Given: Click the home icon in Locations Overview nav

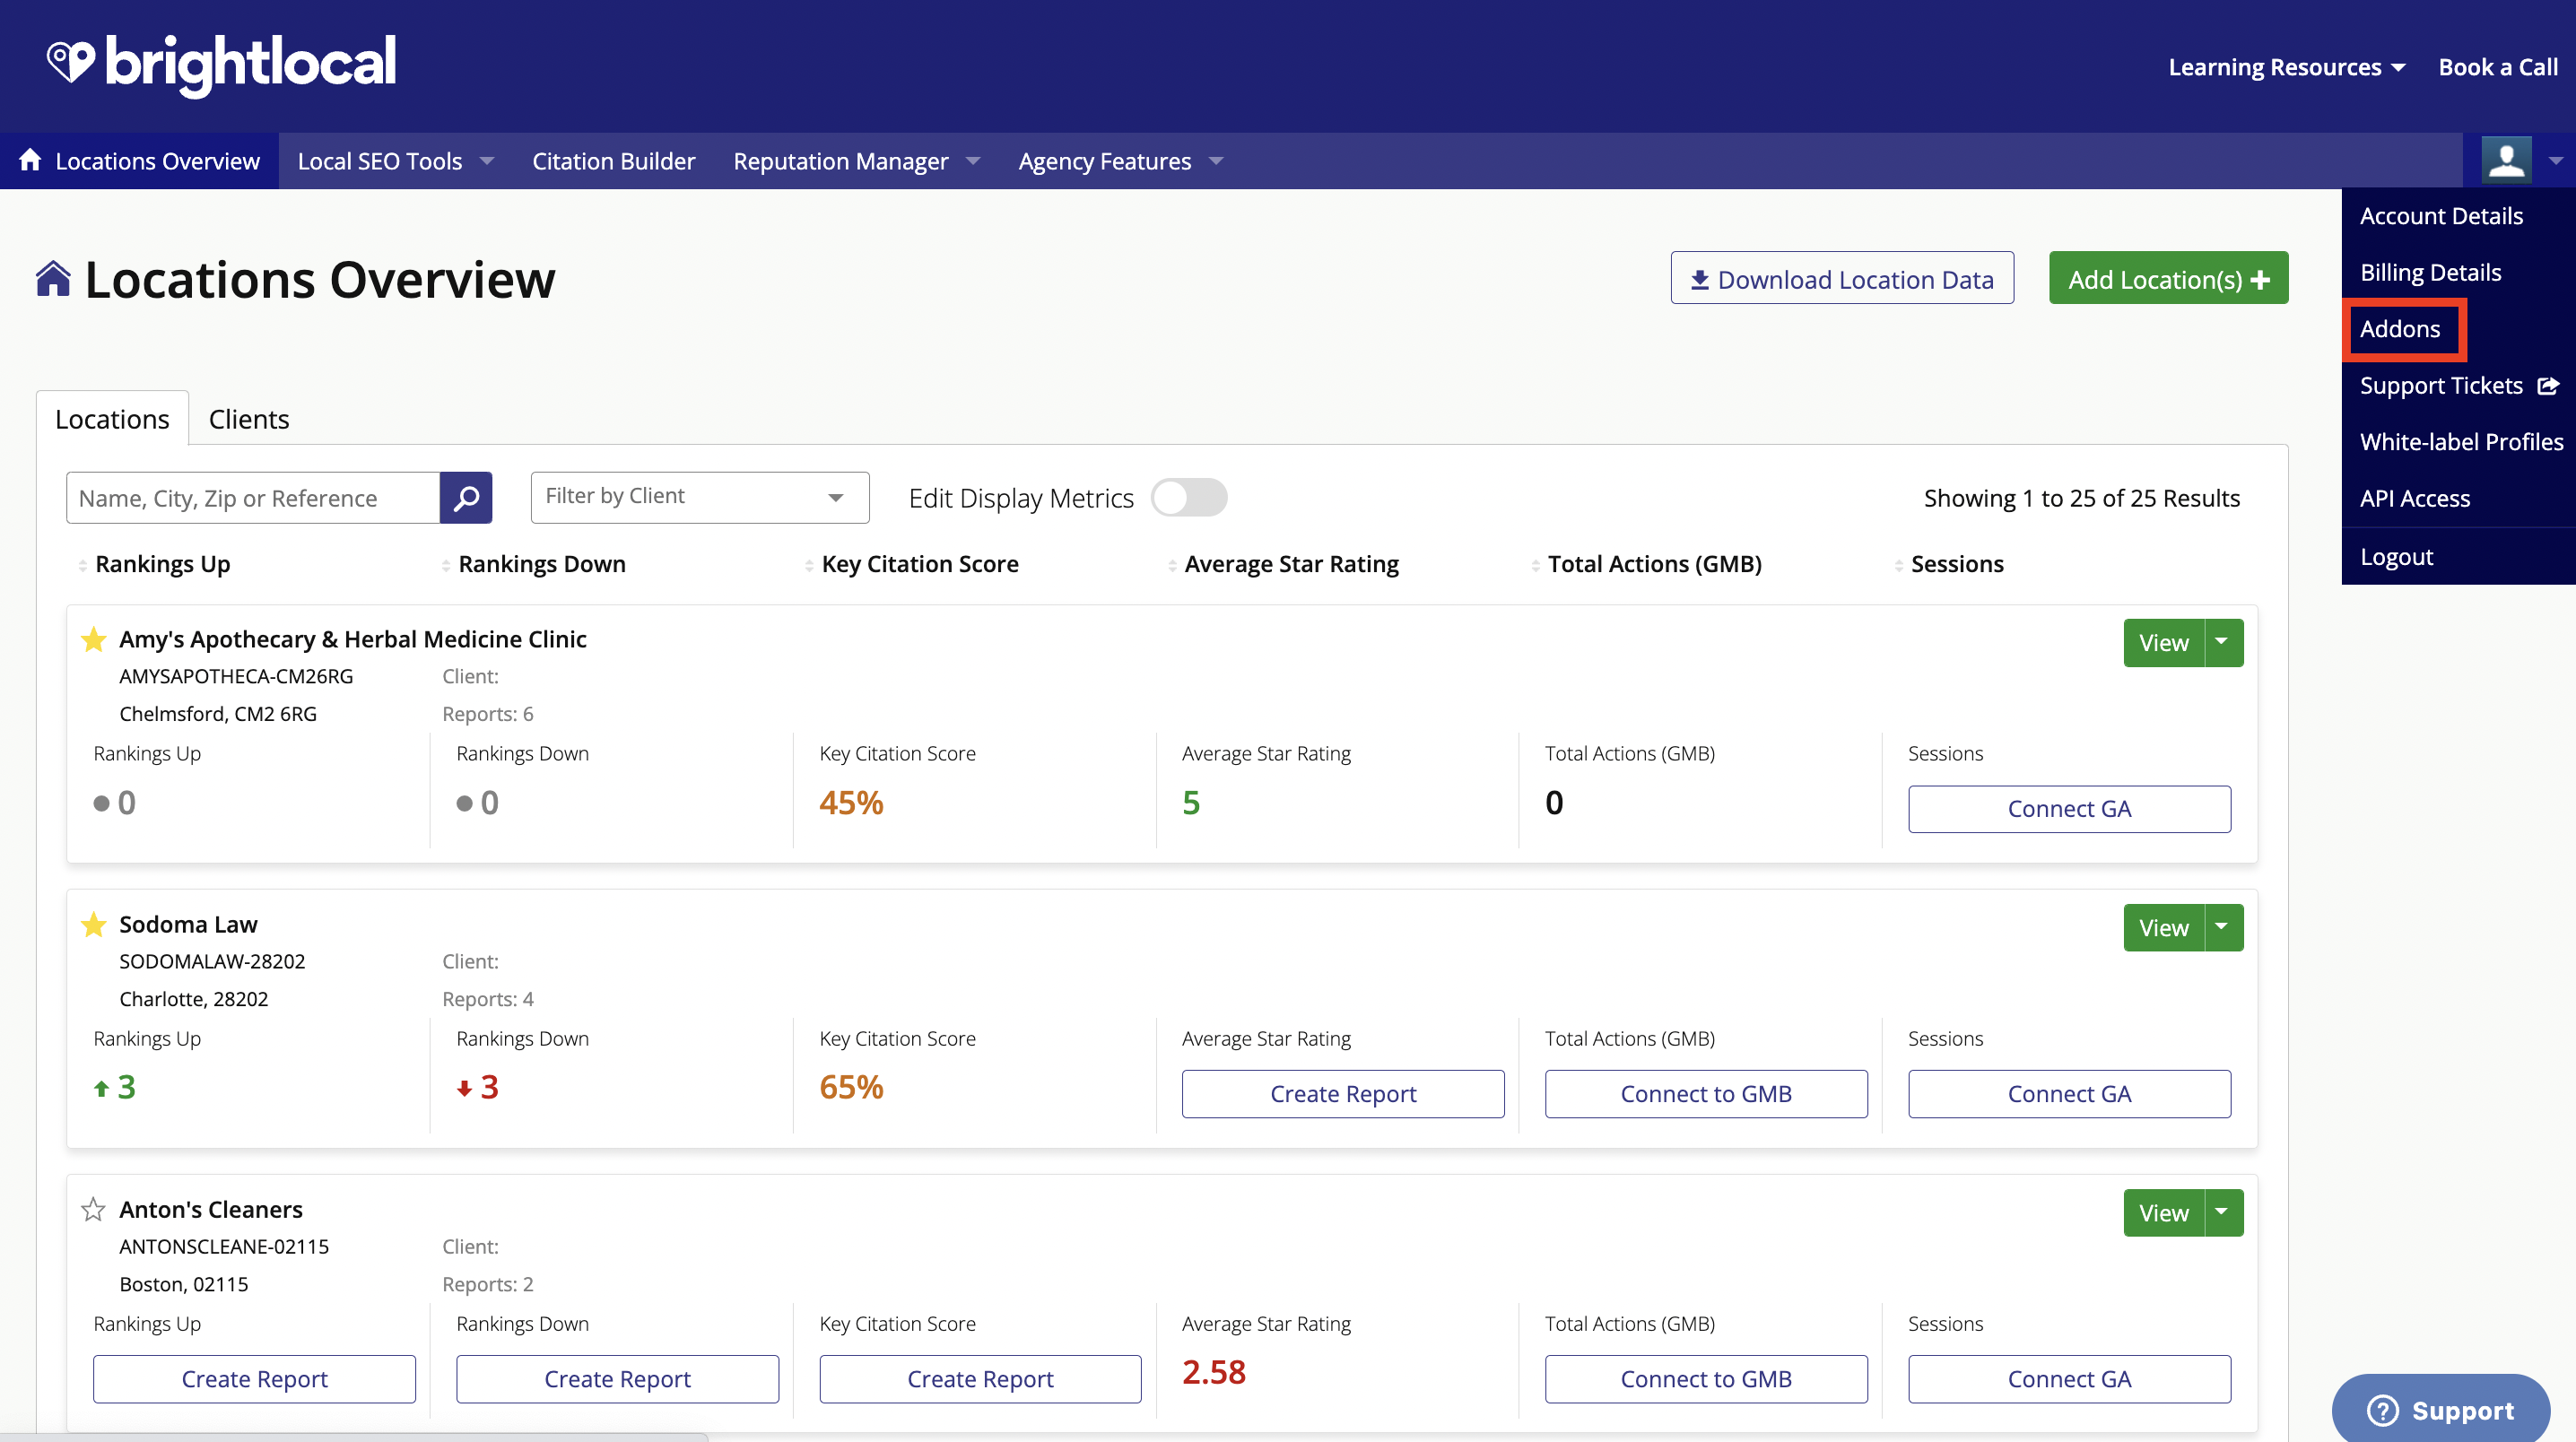Looking at the screenshot, I should 30,160.
